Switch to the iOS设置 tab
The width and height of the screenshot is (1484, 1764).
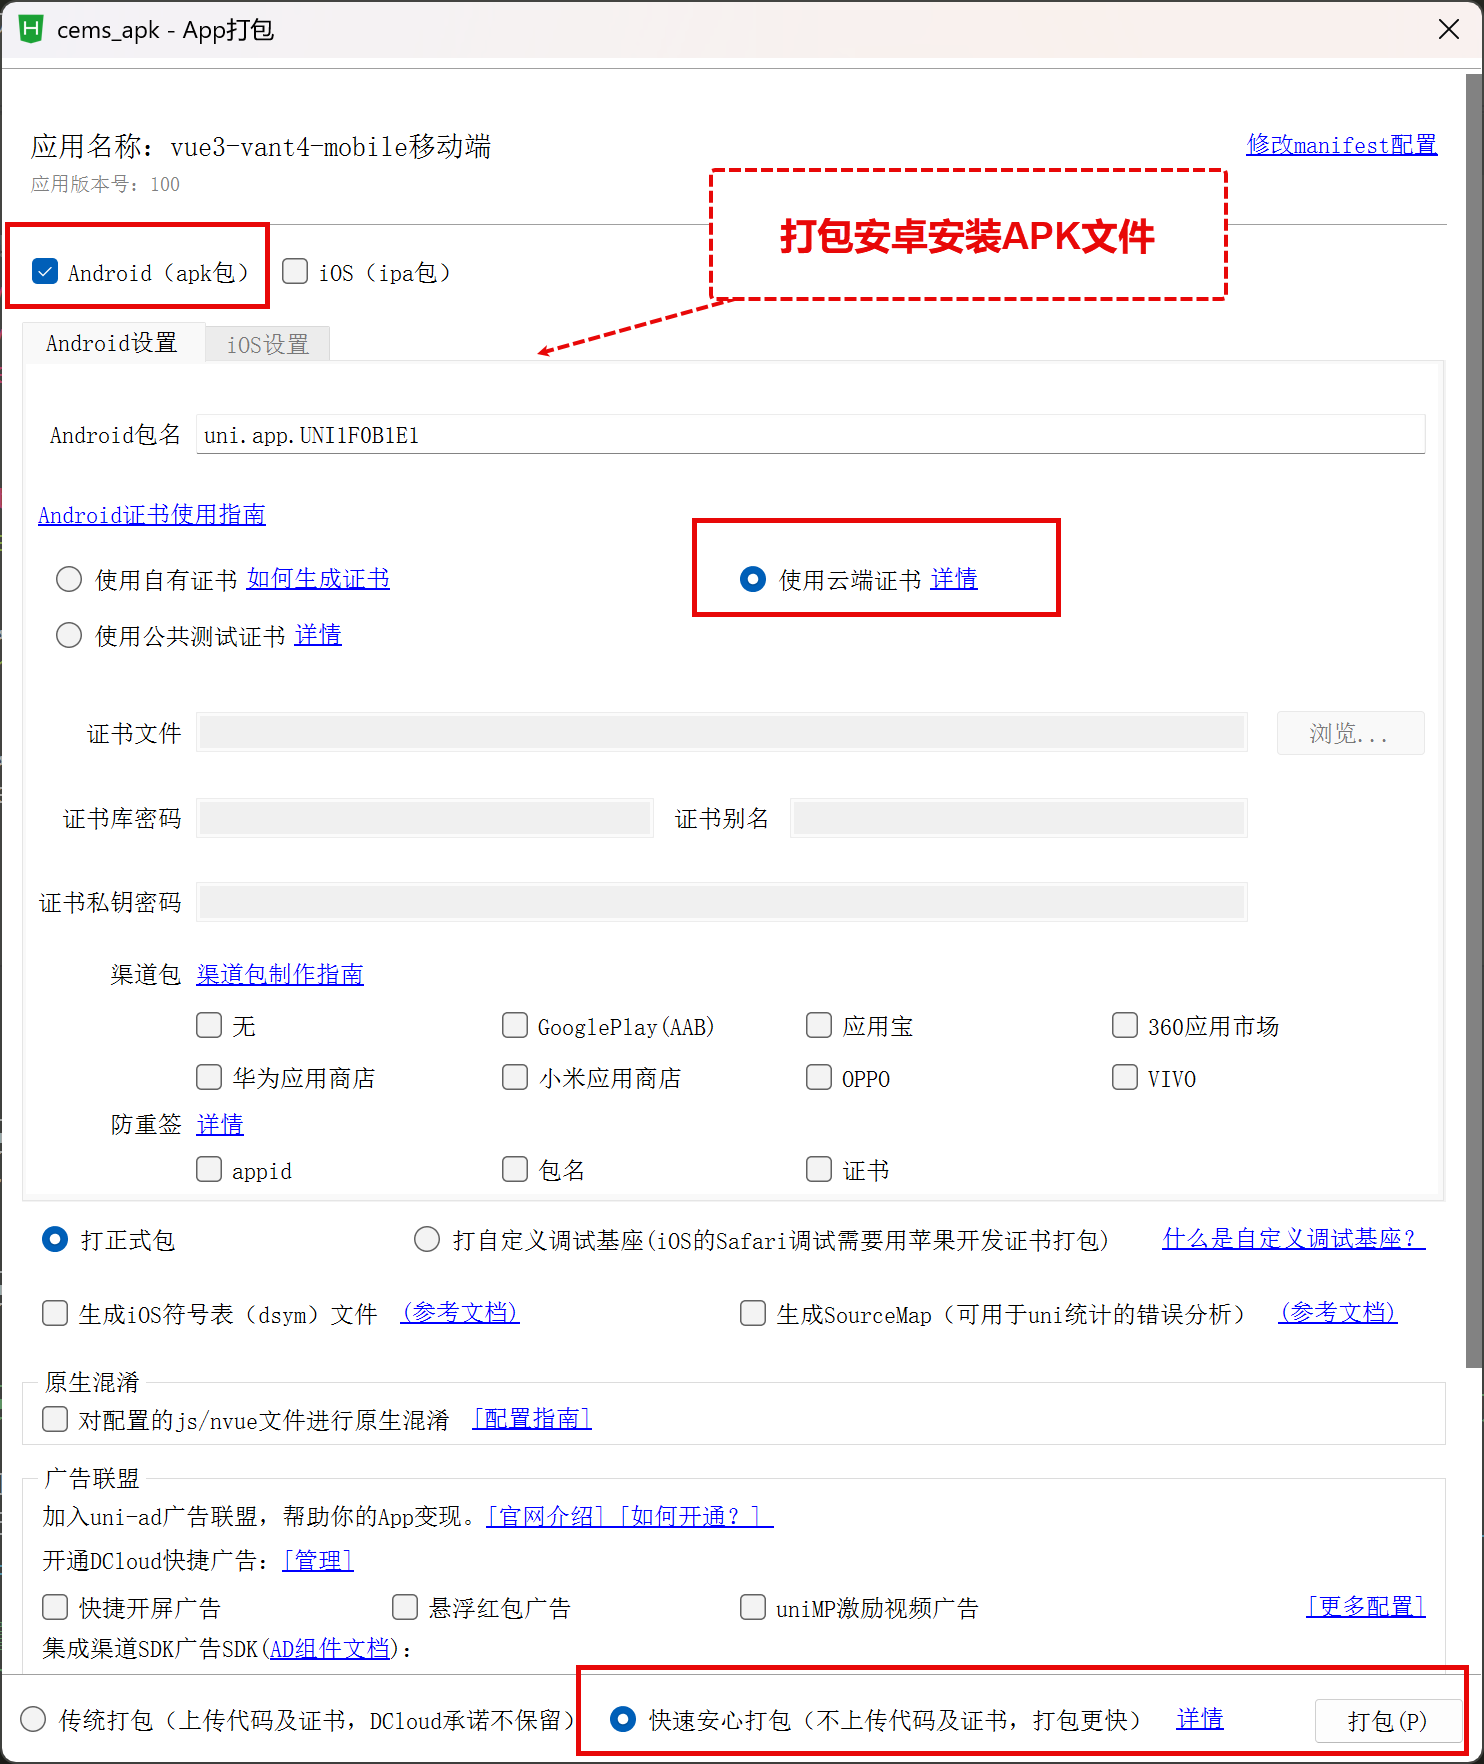(267, 344)
